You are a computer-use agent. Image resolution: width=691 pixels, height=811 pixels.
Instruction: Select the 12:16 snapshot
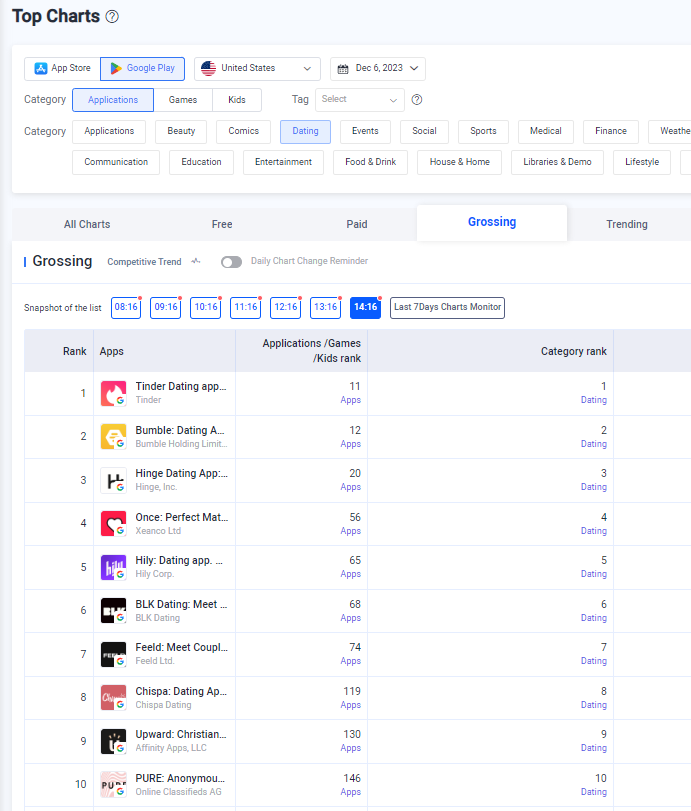286,308
